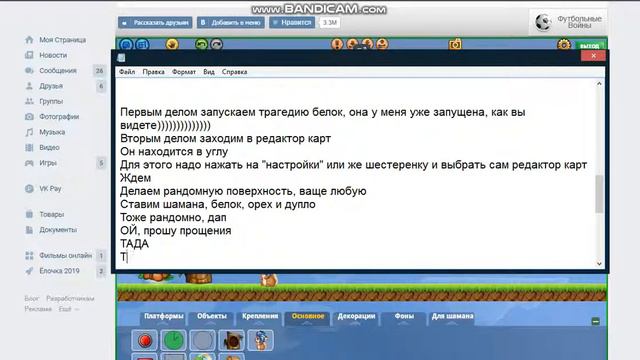Click the VK Pay sidebar icon
This screenshot has width=640, height=360.
tap(29, 189)
